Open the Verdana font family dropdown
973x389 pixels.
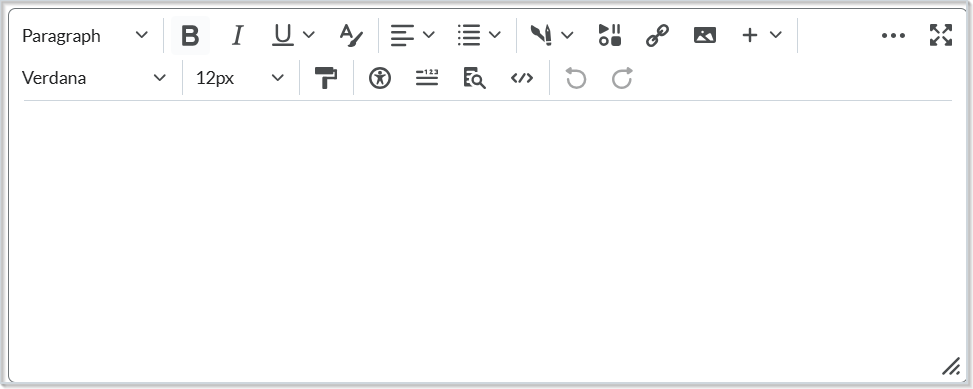tap(94, 78)
